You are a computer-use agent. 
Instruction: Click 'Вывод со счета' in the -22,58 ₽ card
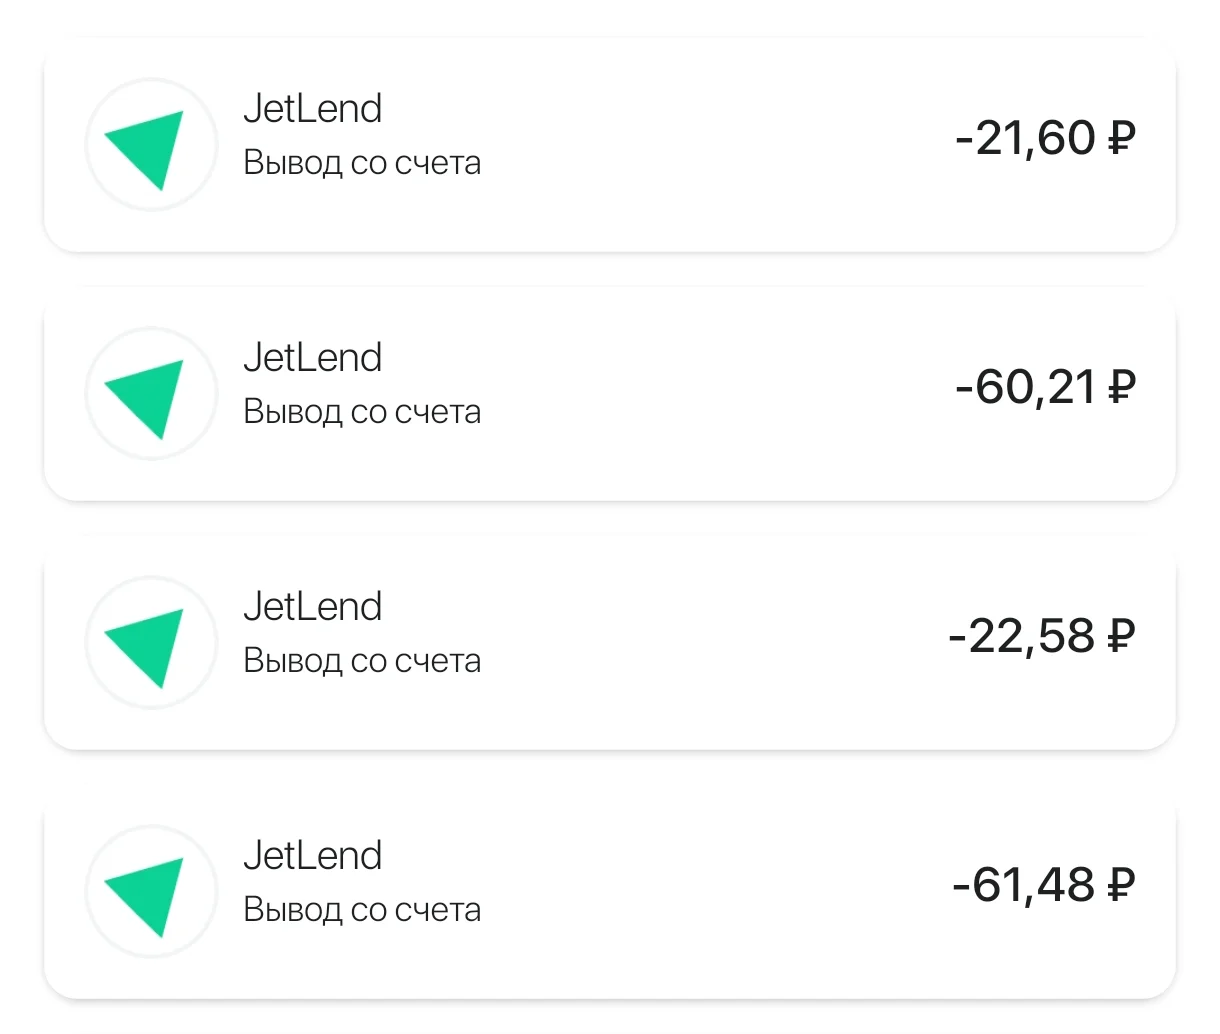click(362, 661)
